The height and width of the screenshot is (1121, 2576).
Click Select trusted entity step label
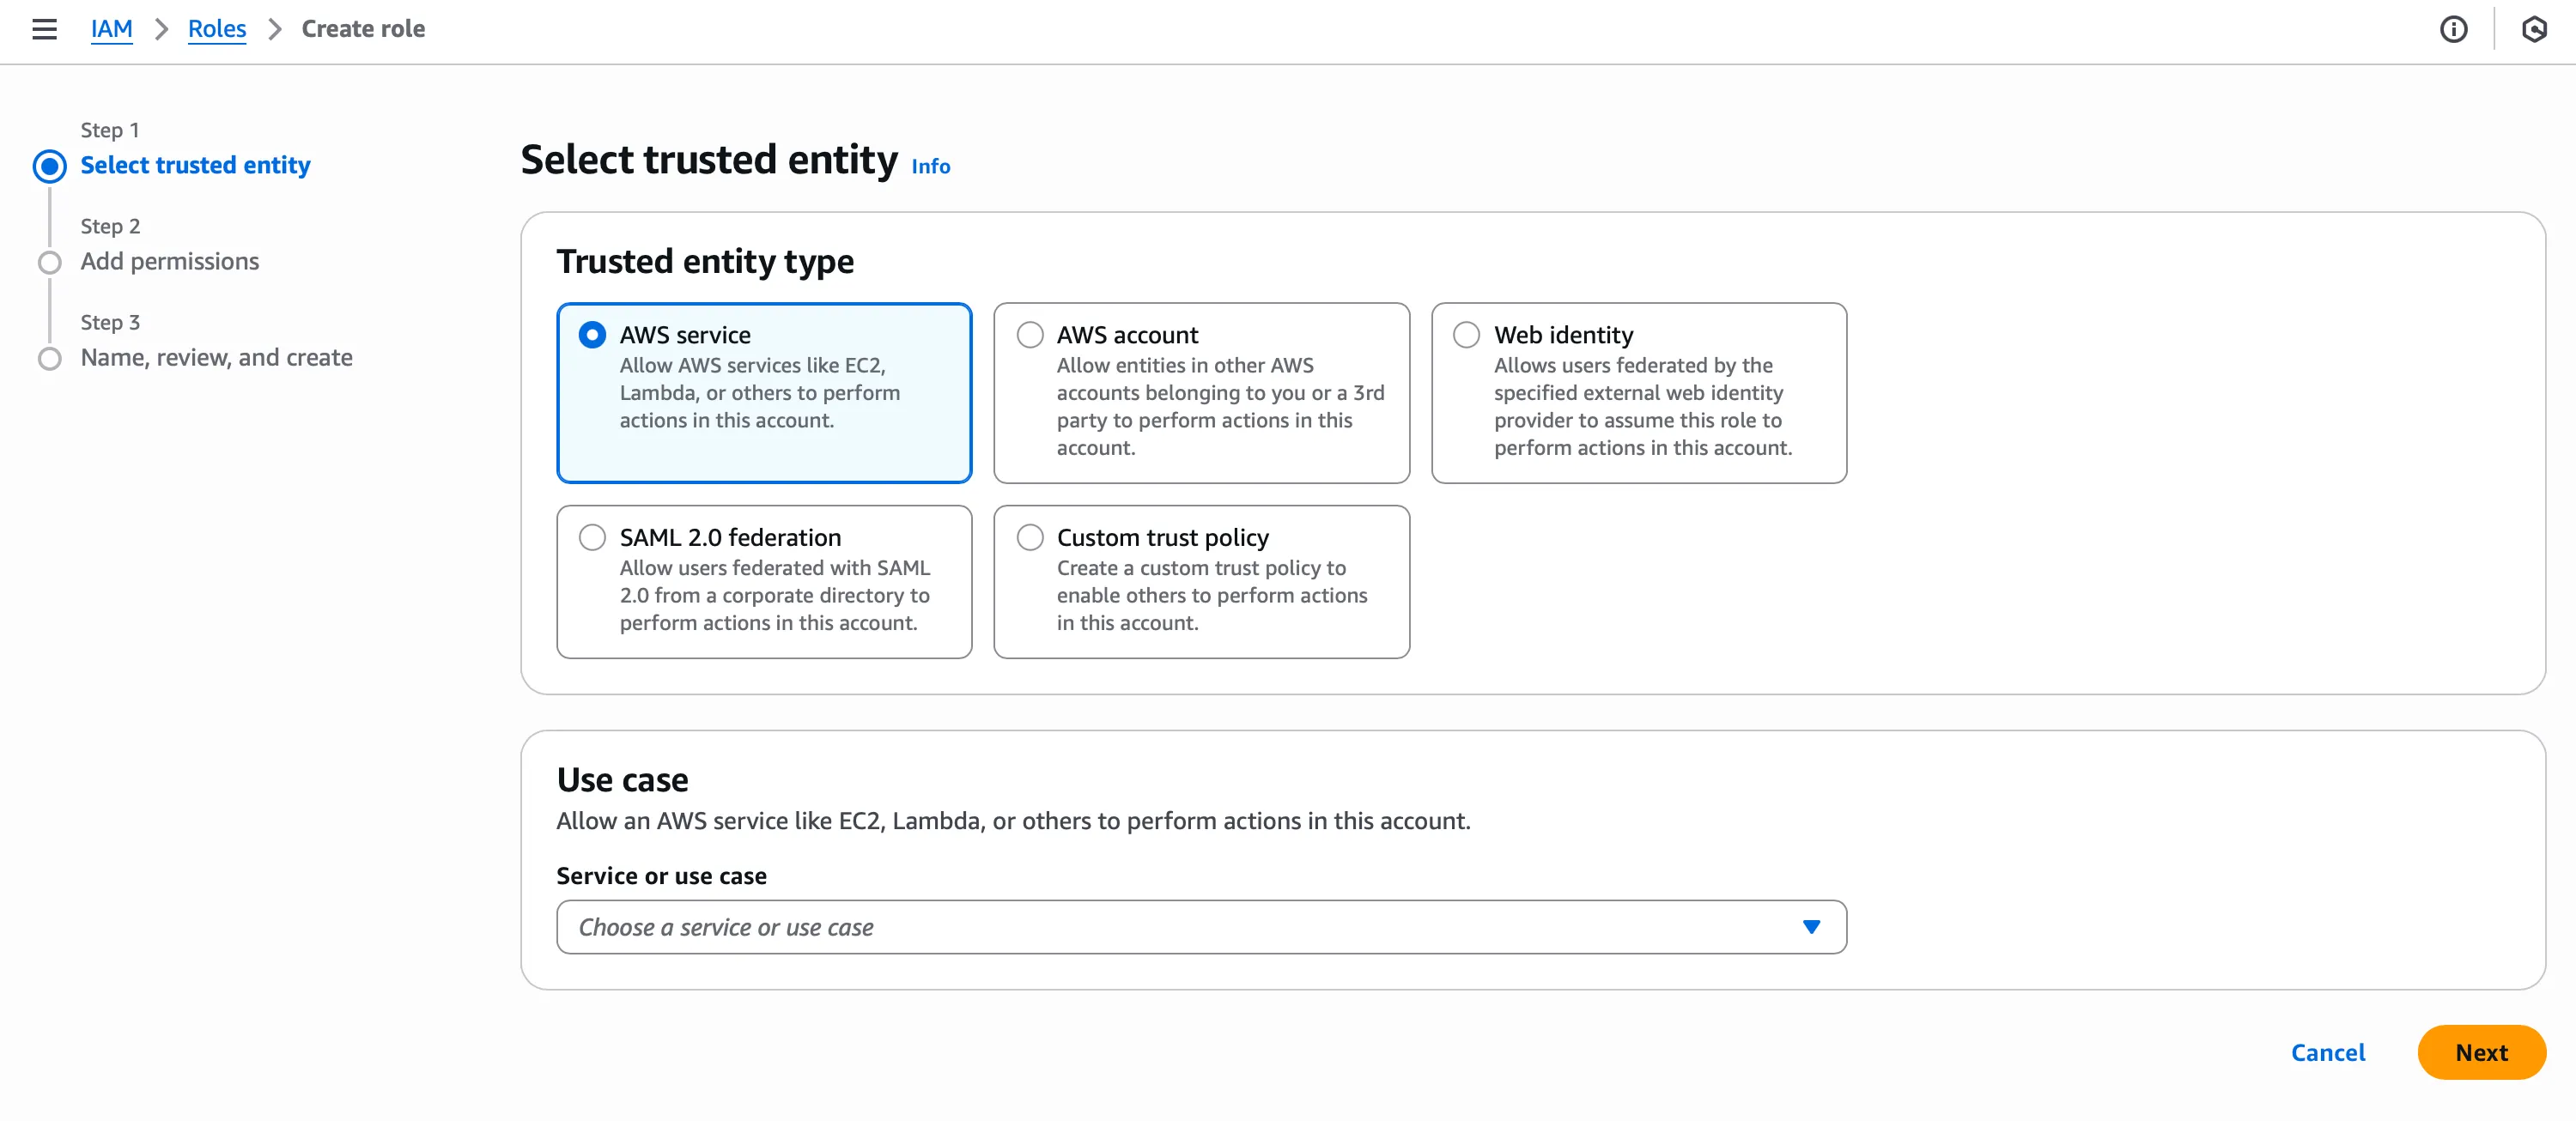click(x=195, y=165)
